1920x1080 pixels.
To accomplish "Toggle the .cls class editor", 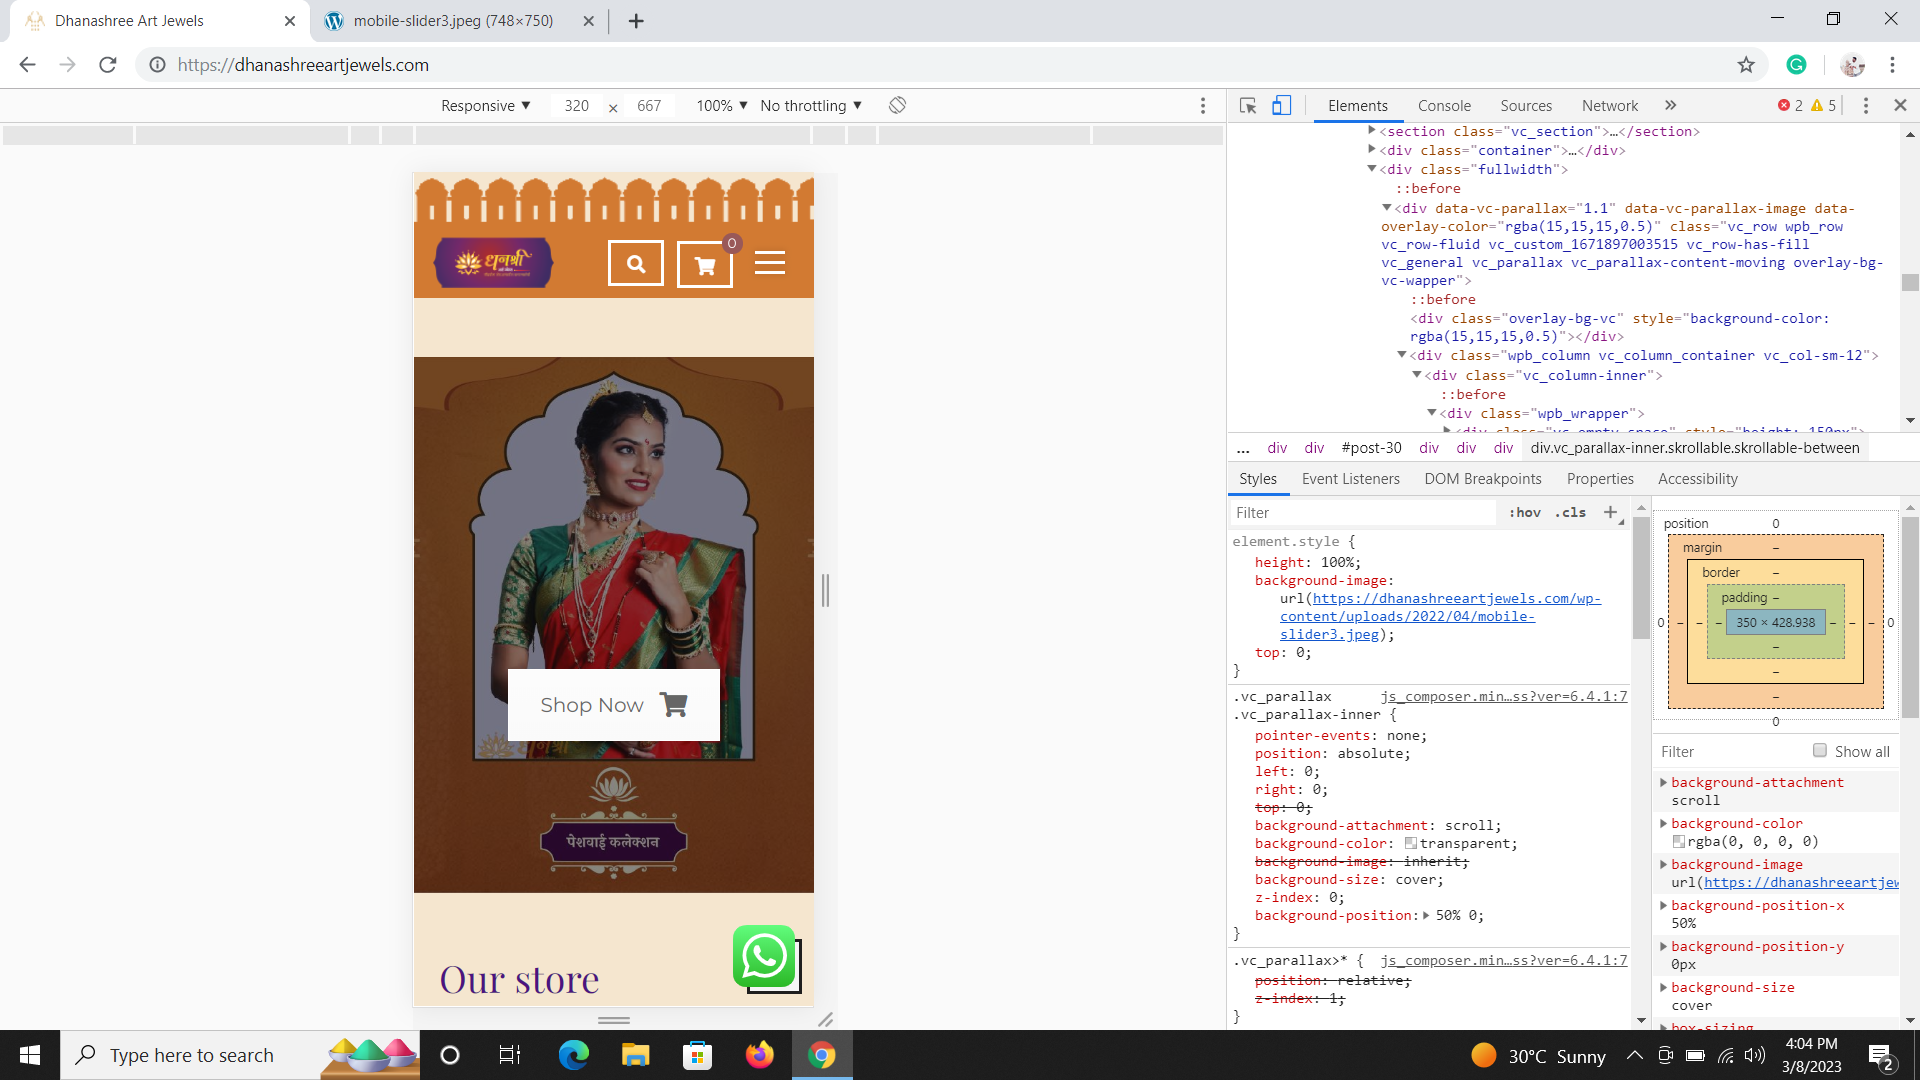I will (x=1570, y=512).
